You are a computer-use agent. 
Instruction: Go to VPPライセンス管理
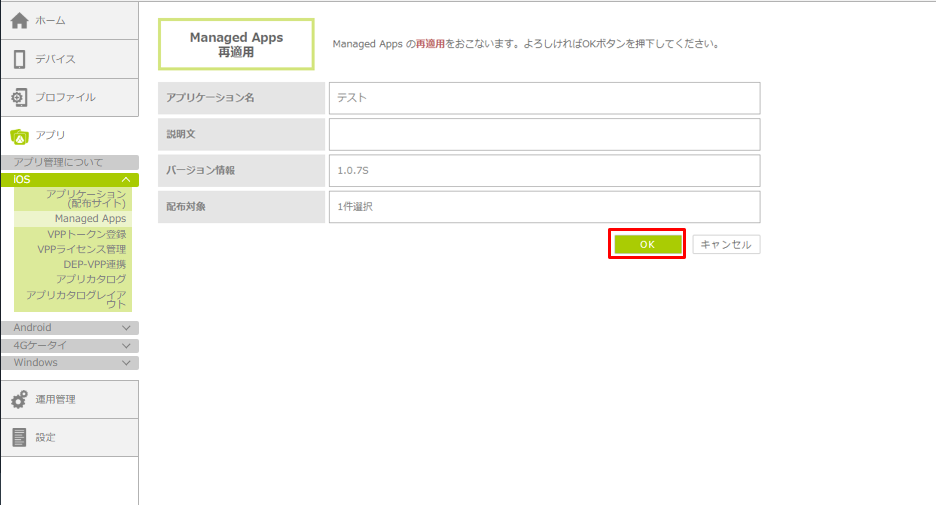tap(81, 249)
